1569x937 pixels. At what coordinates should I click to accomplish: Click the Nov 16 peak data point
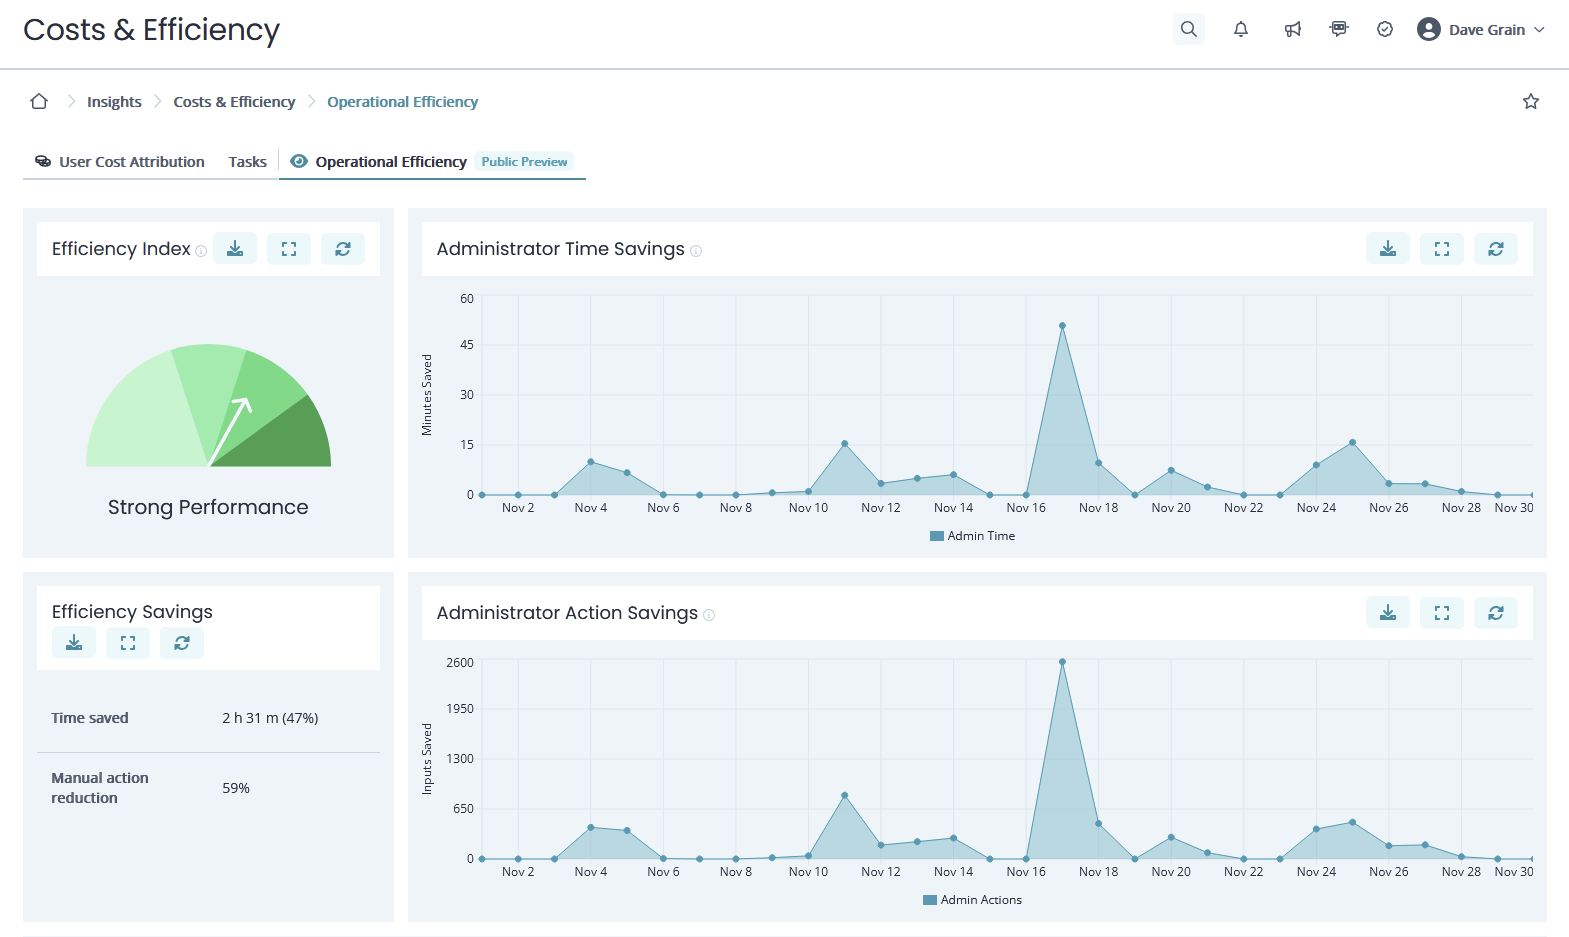[1062, 326]
